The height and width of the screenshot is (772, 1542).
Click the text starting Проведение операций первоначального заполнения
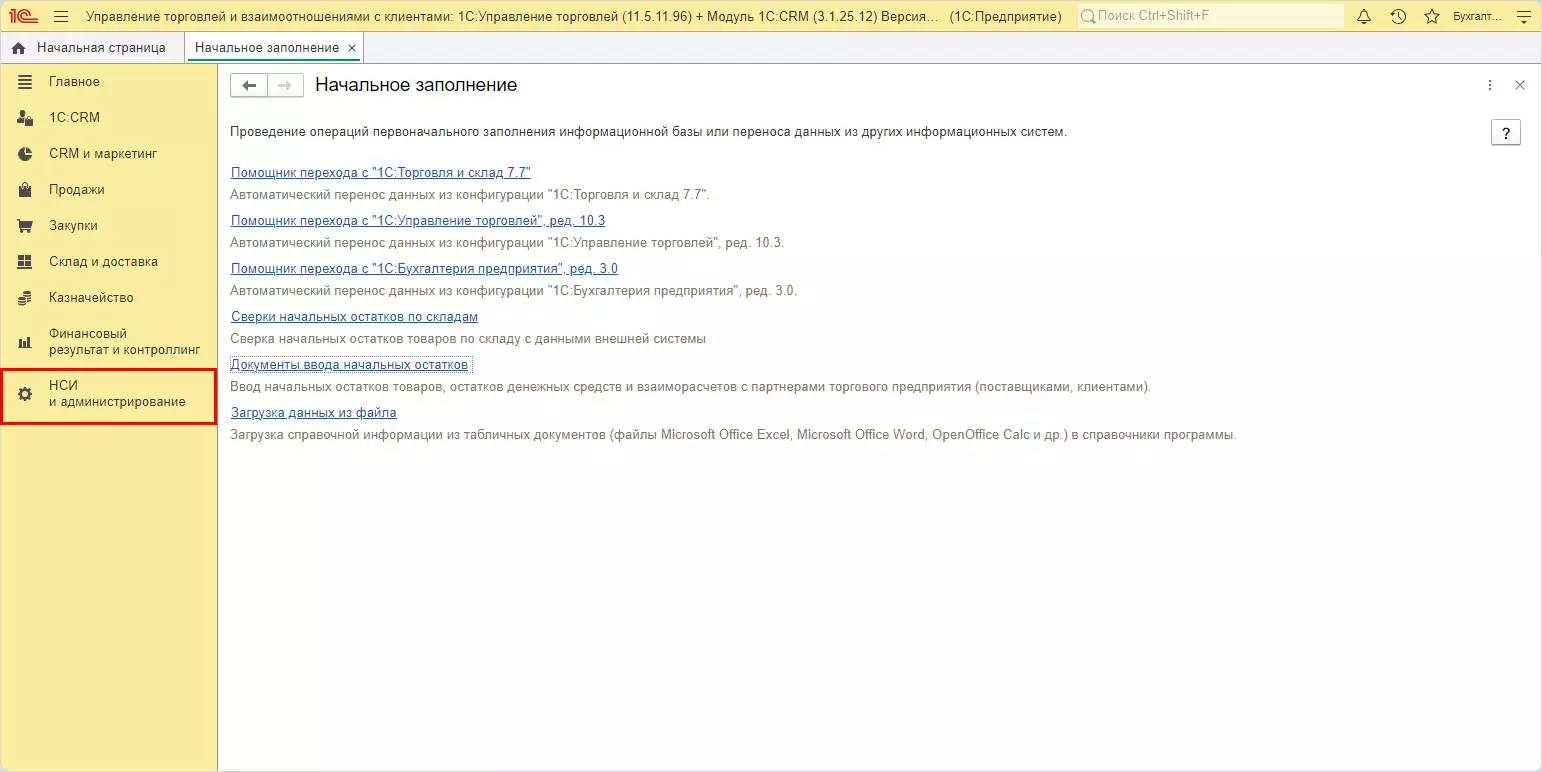click(x=649, y=131)
